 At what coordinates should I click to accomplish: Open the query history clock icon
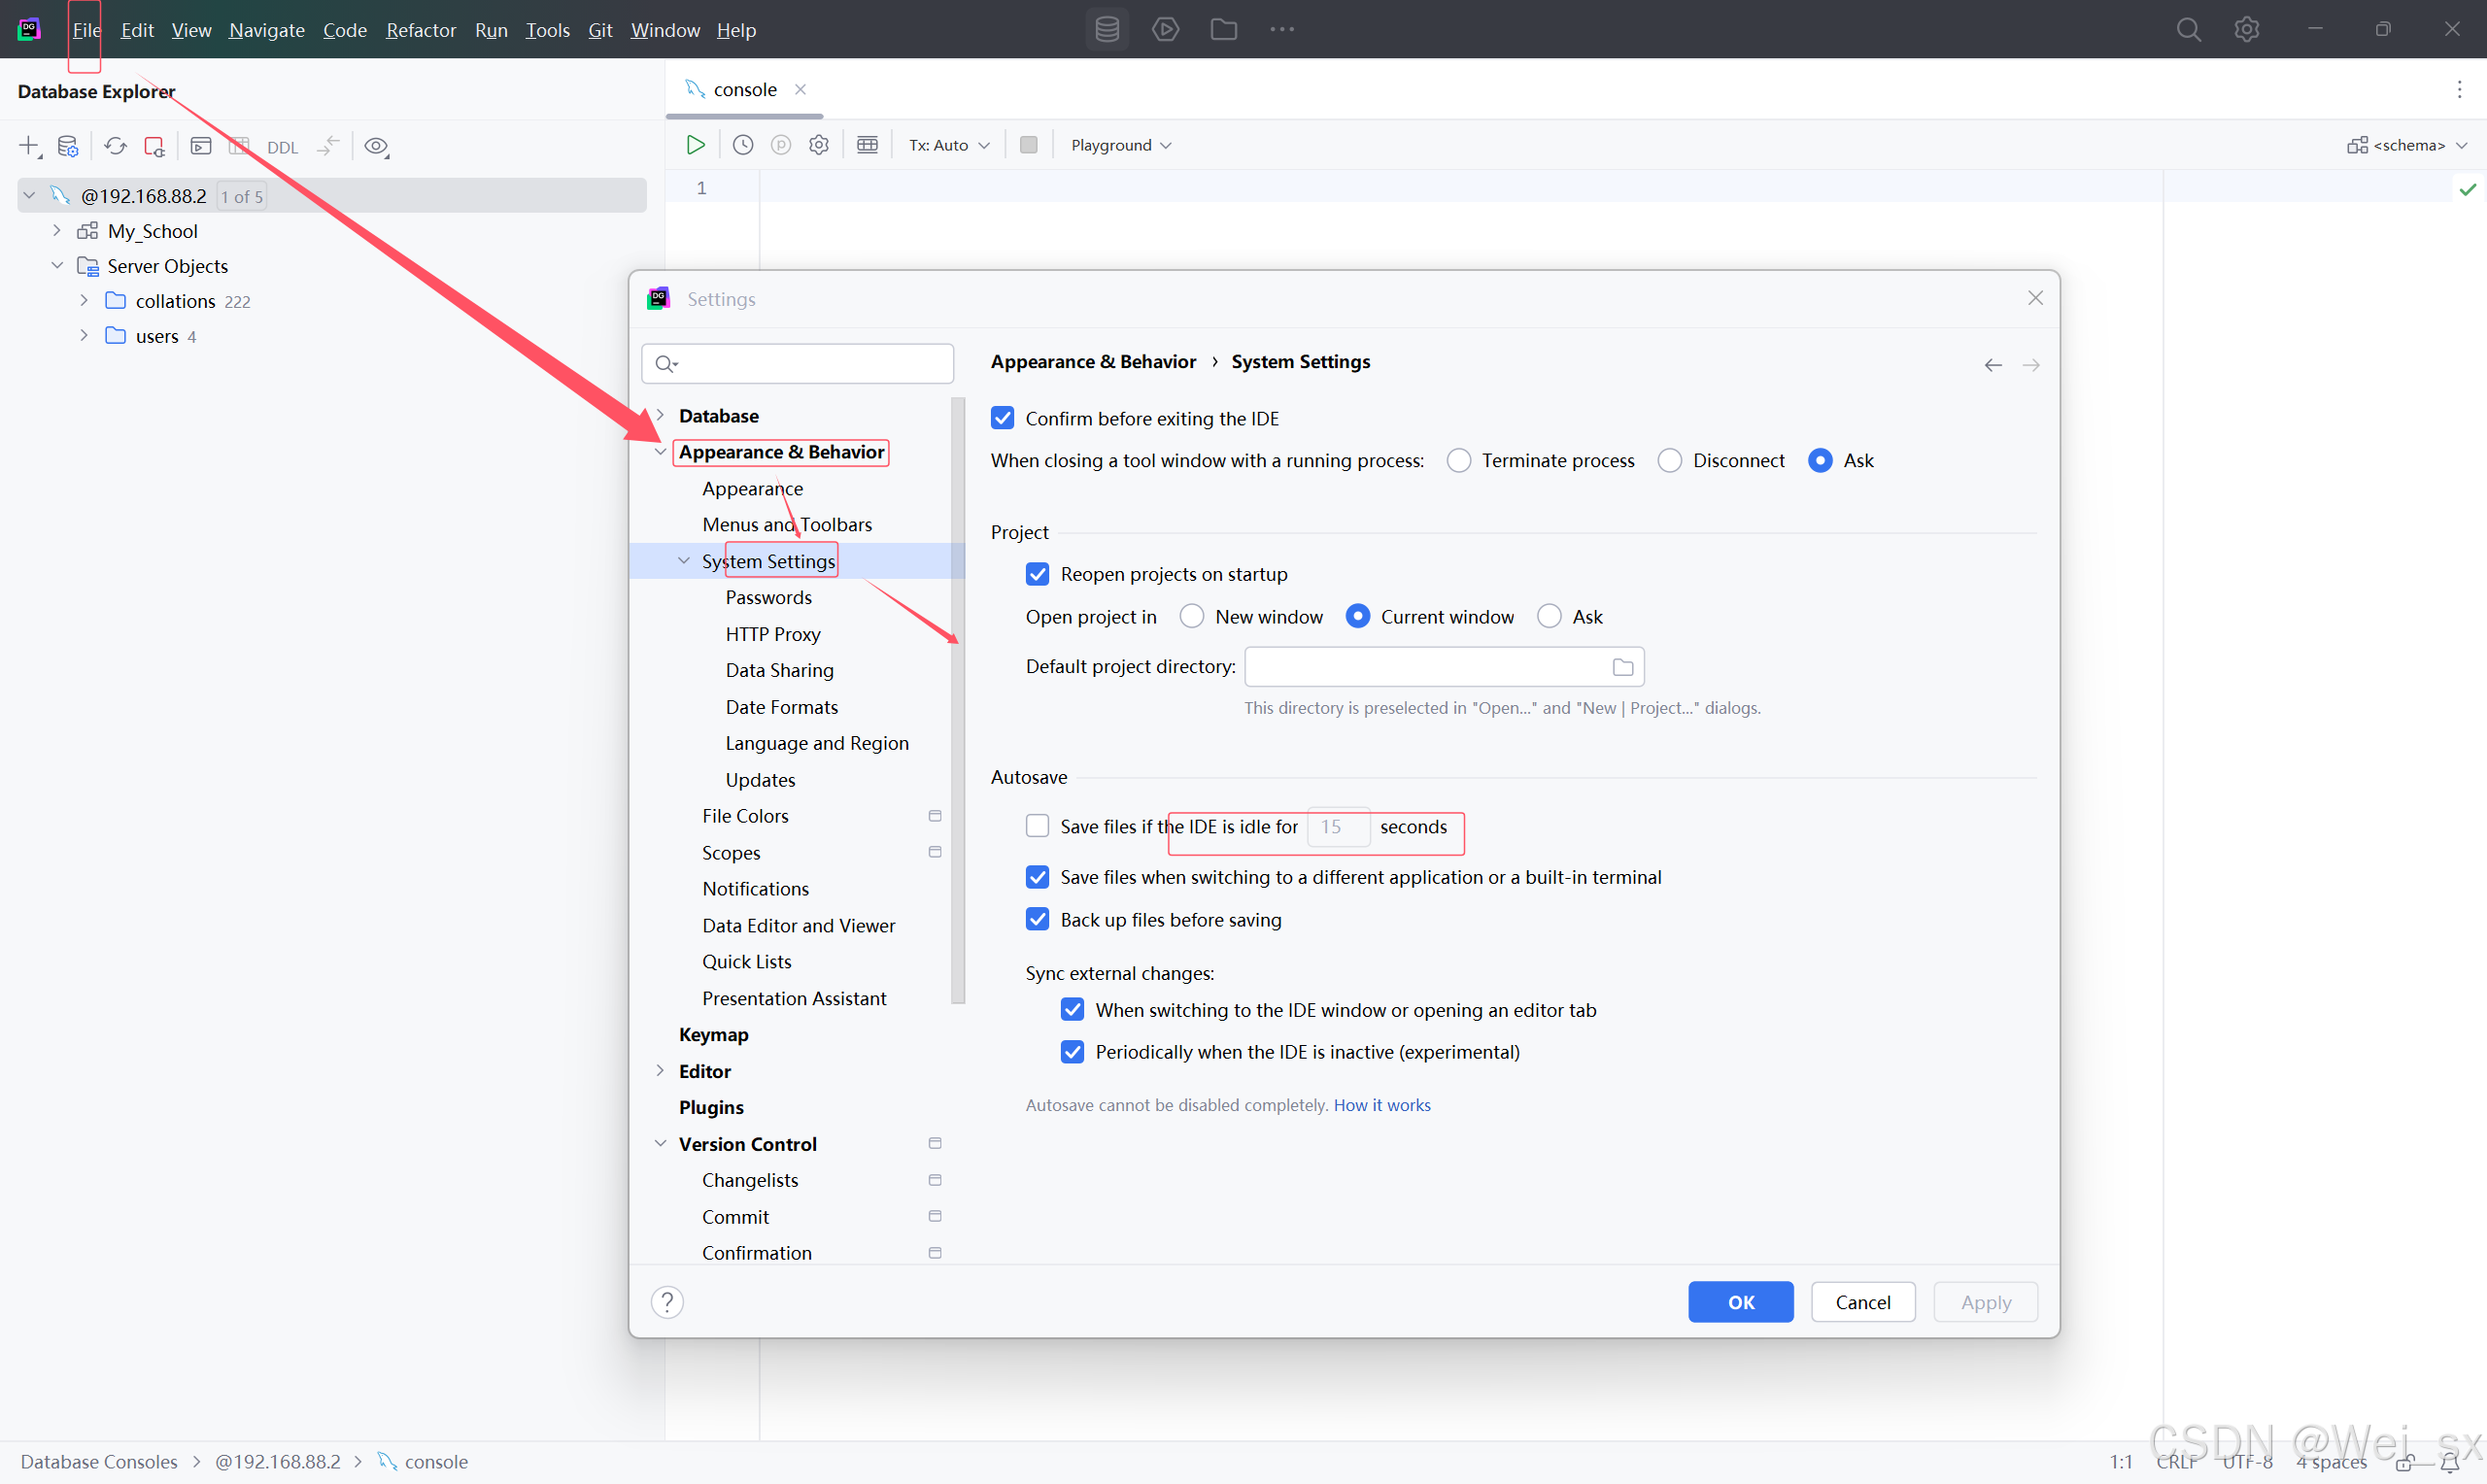coord(743,145)
